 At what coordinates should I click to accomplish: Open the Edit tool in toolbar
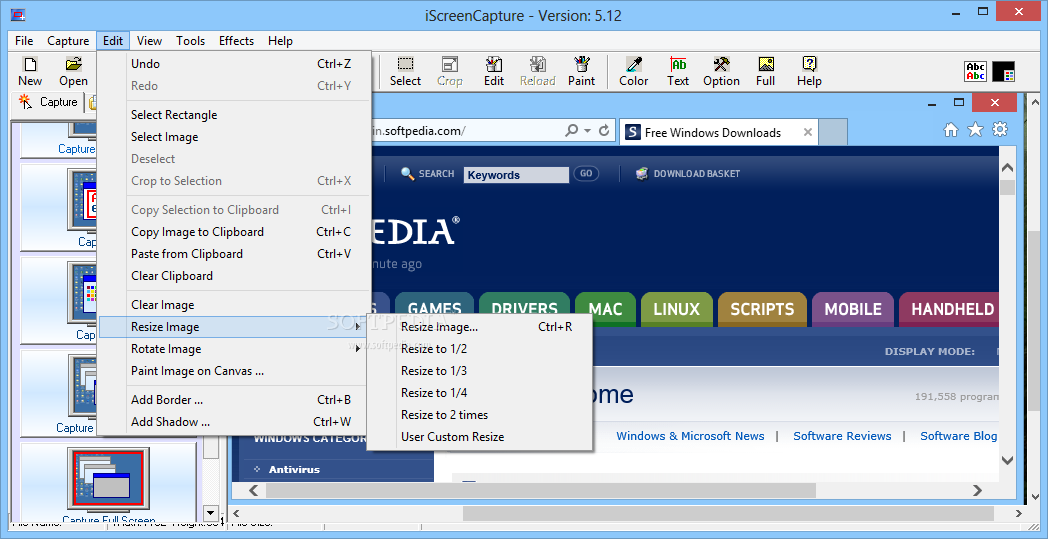point(494,72)
